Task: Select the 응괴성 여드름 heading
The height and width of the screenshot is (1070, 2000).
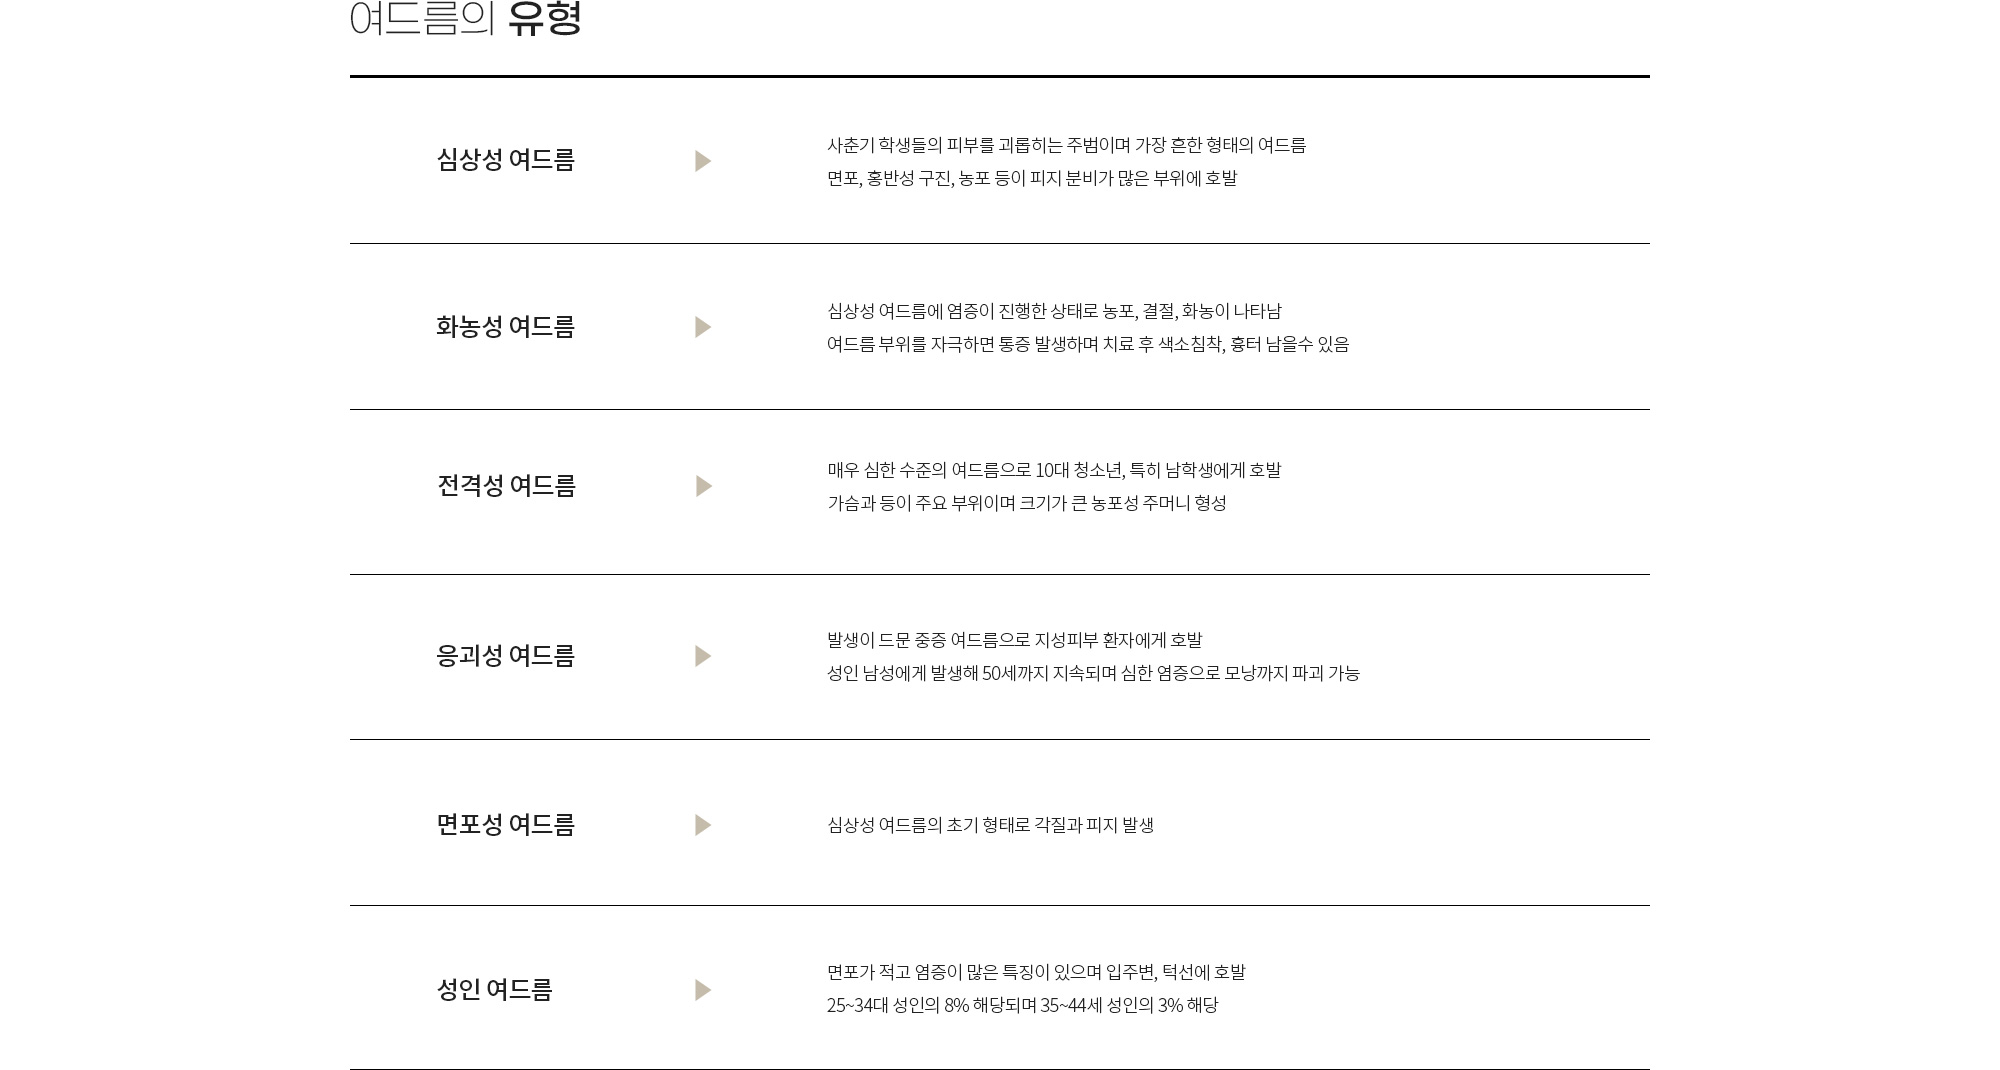Action: [506, 656]
